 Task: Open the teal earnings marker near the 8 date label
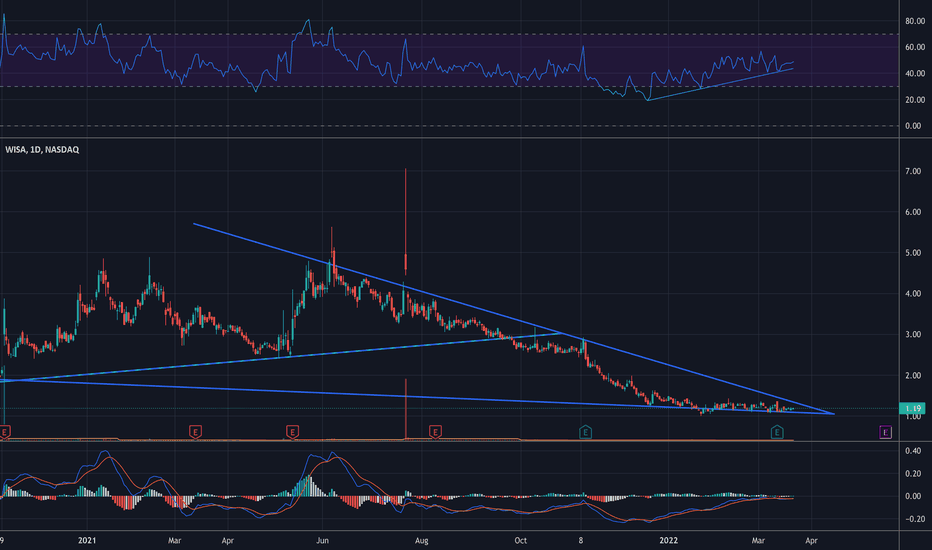click(x=585, y=432)
